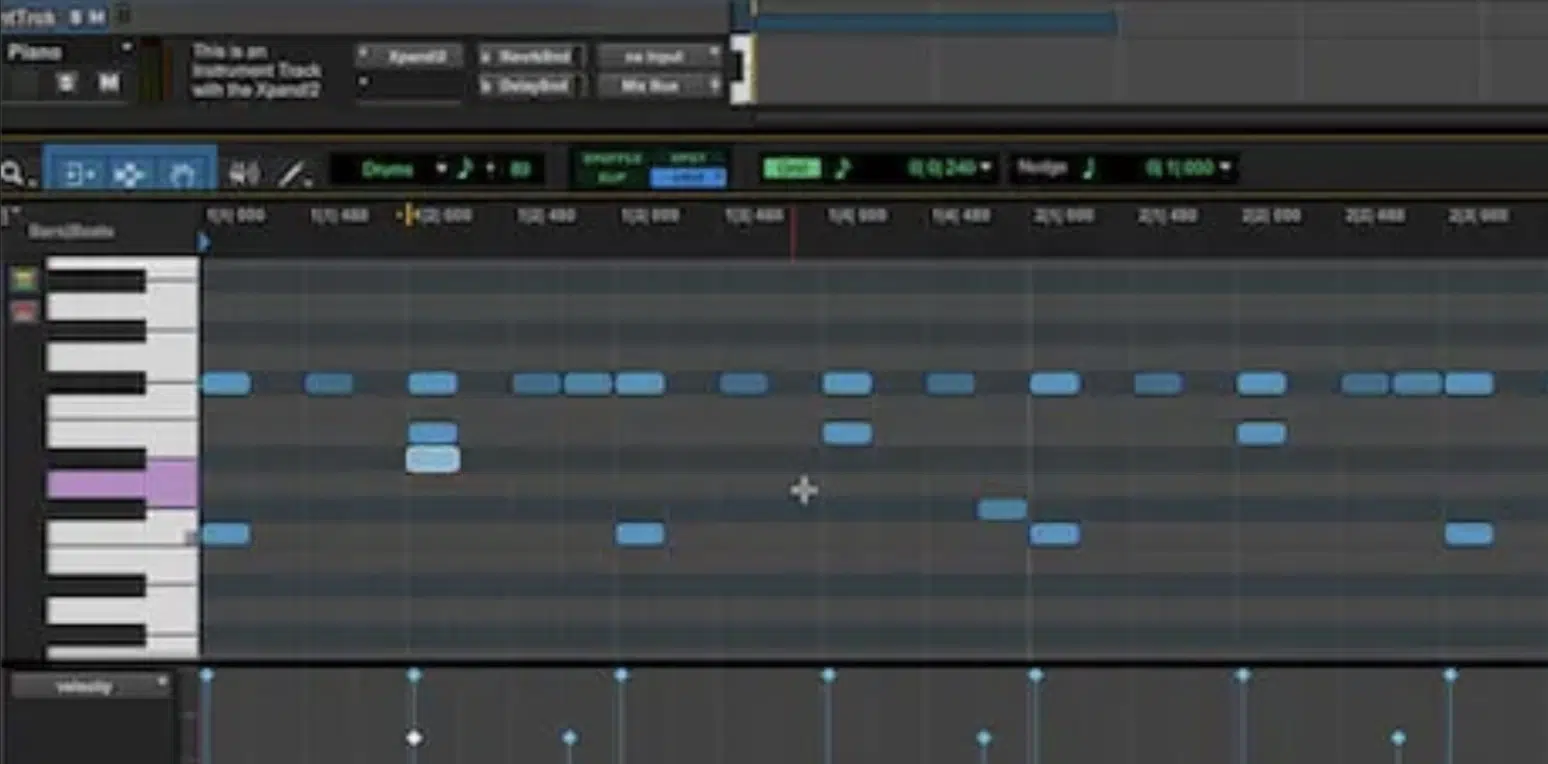Select the Selector tool in toolbar

[x=129, y=174]
